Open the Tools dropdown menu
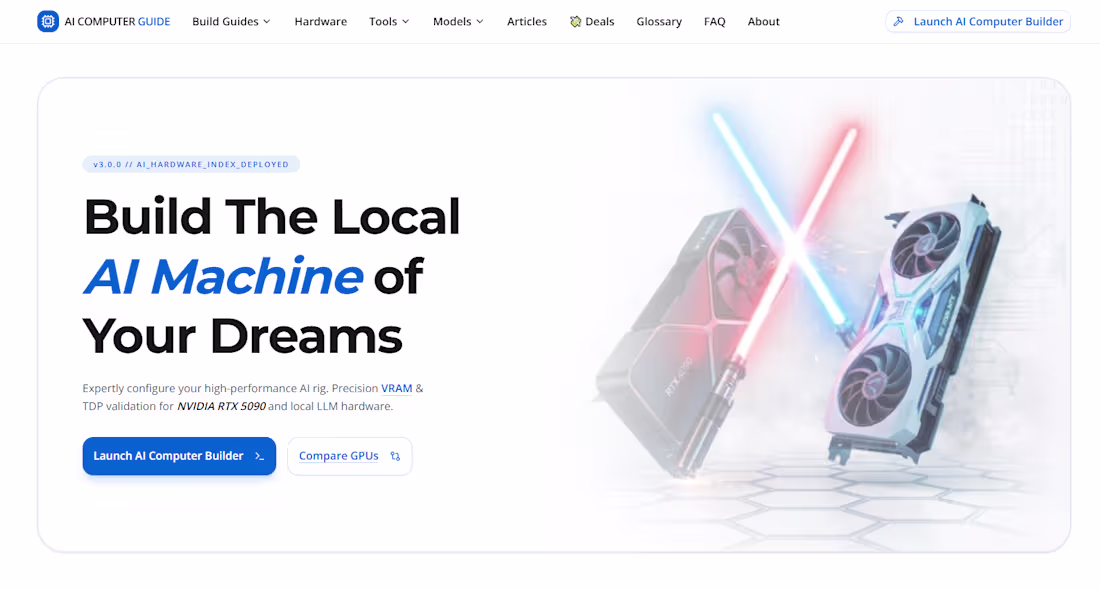The width and height of the screenshot is (1100, 589). point(389,22)
